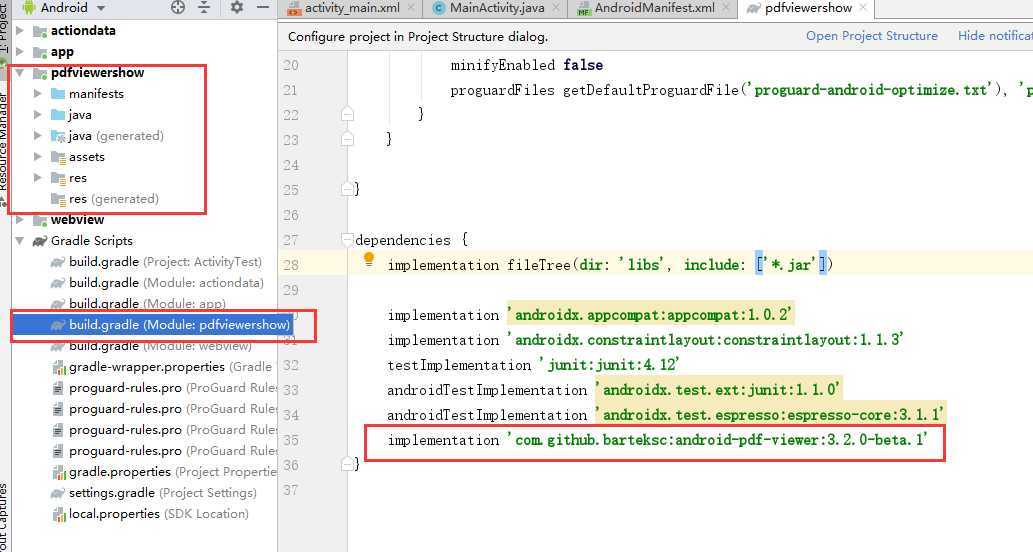Click the 'junit:junit:4.12' string

pyautogui.click(x=609, y=365)
